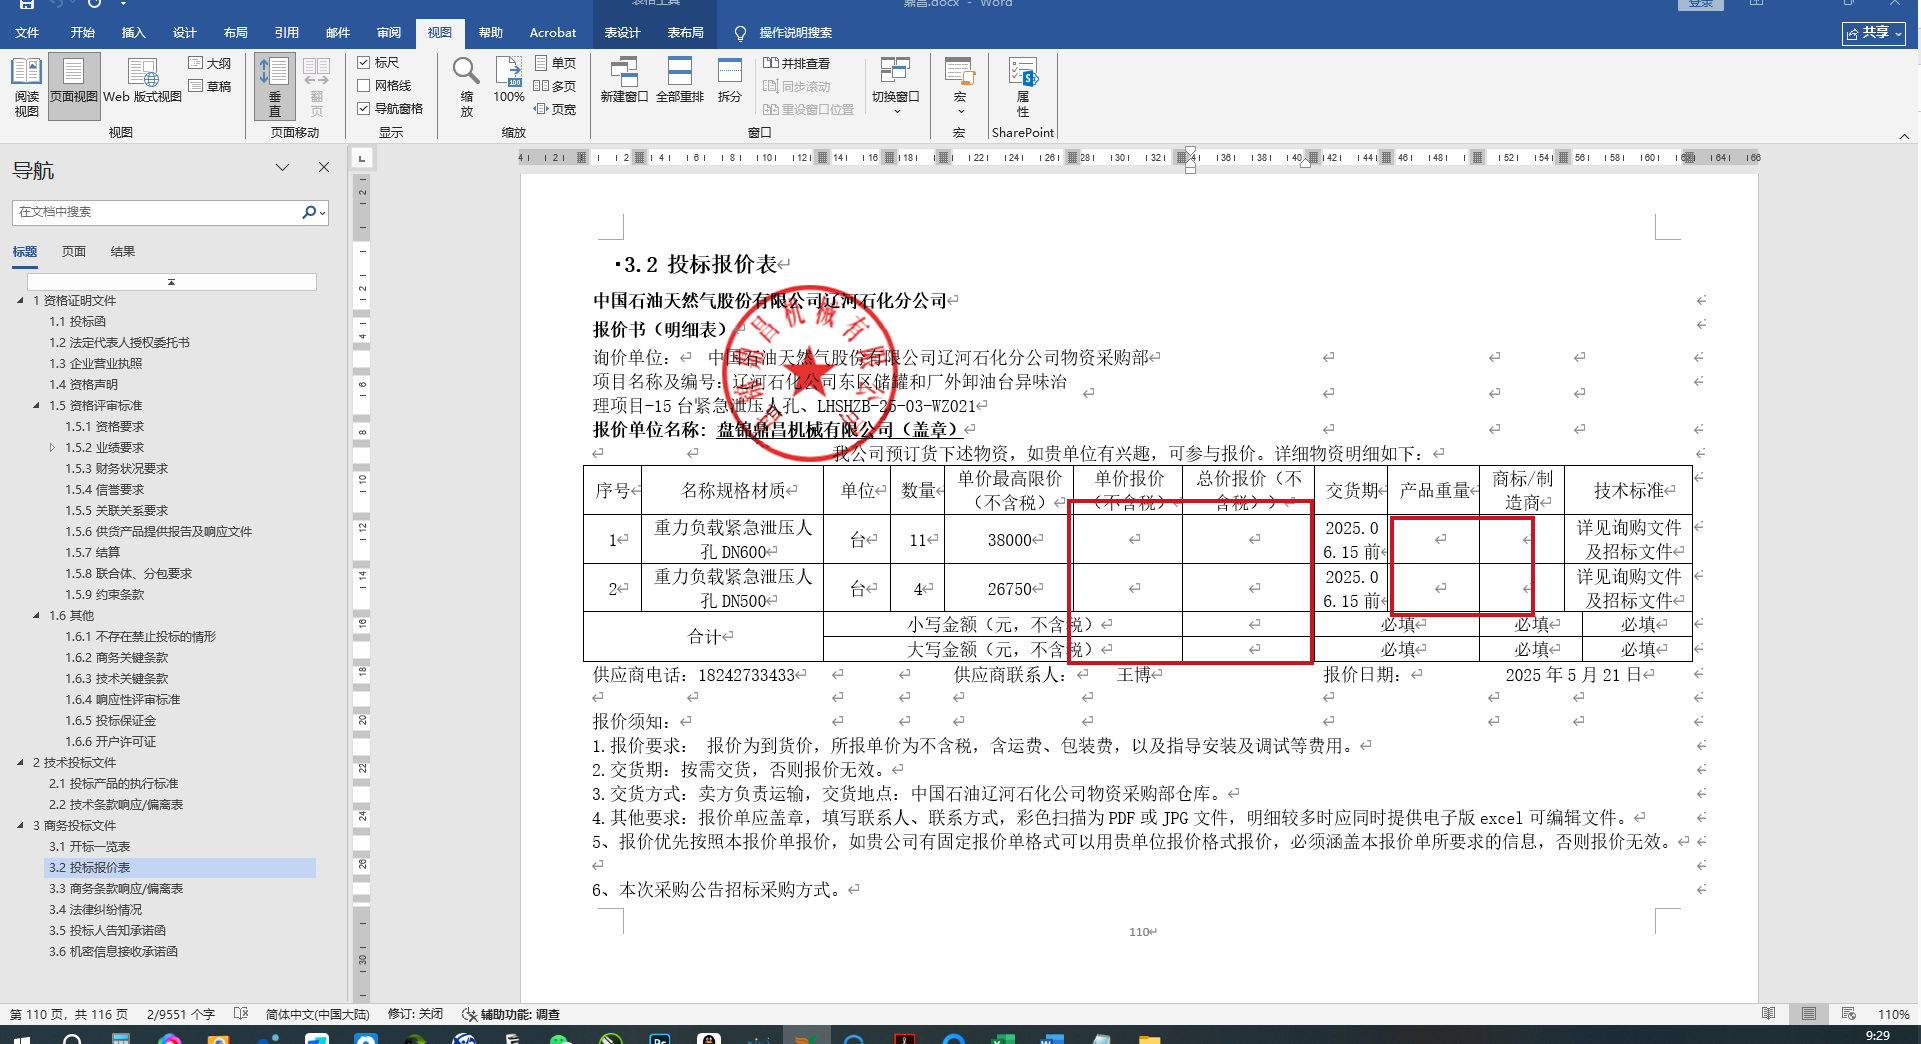The height and width of the screenshot is (1044, 1921).
Task: Switch navigation pane to 结果 tab
Action: tap(123, 252)
